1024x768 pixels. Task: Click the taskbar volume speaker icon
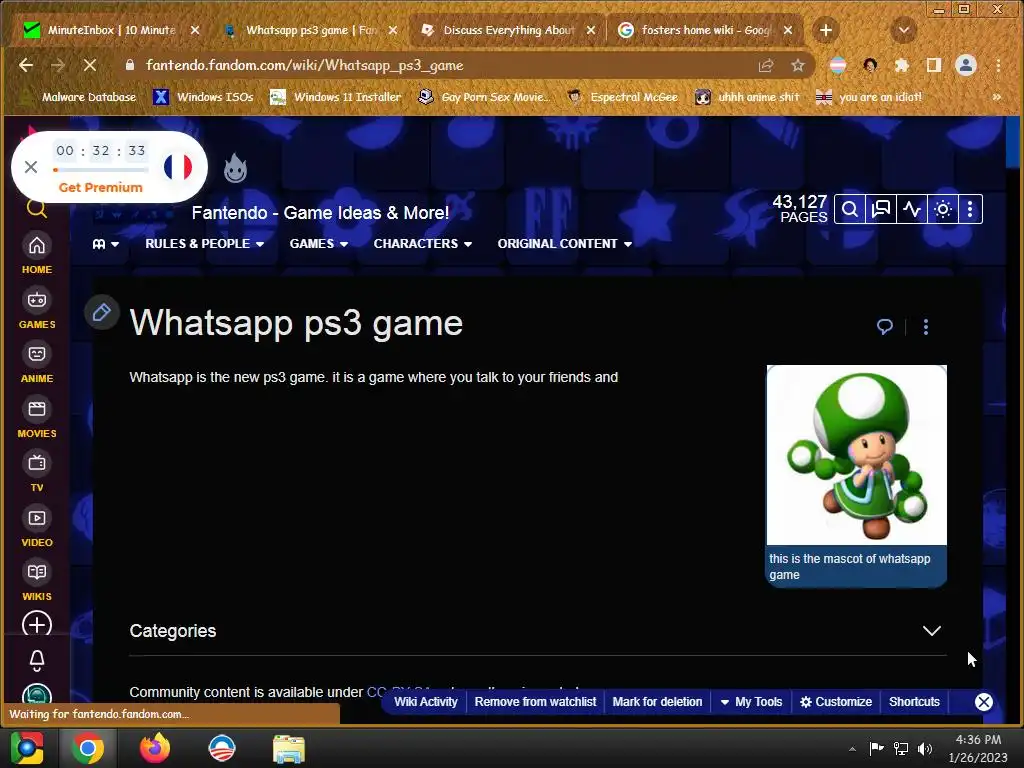click(924, 748)
